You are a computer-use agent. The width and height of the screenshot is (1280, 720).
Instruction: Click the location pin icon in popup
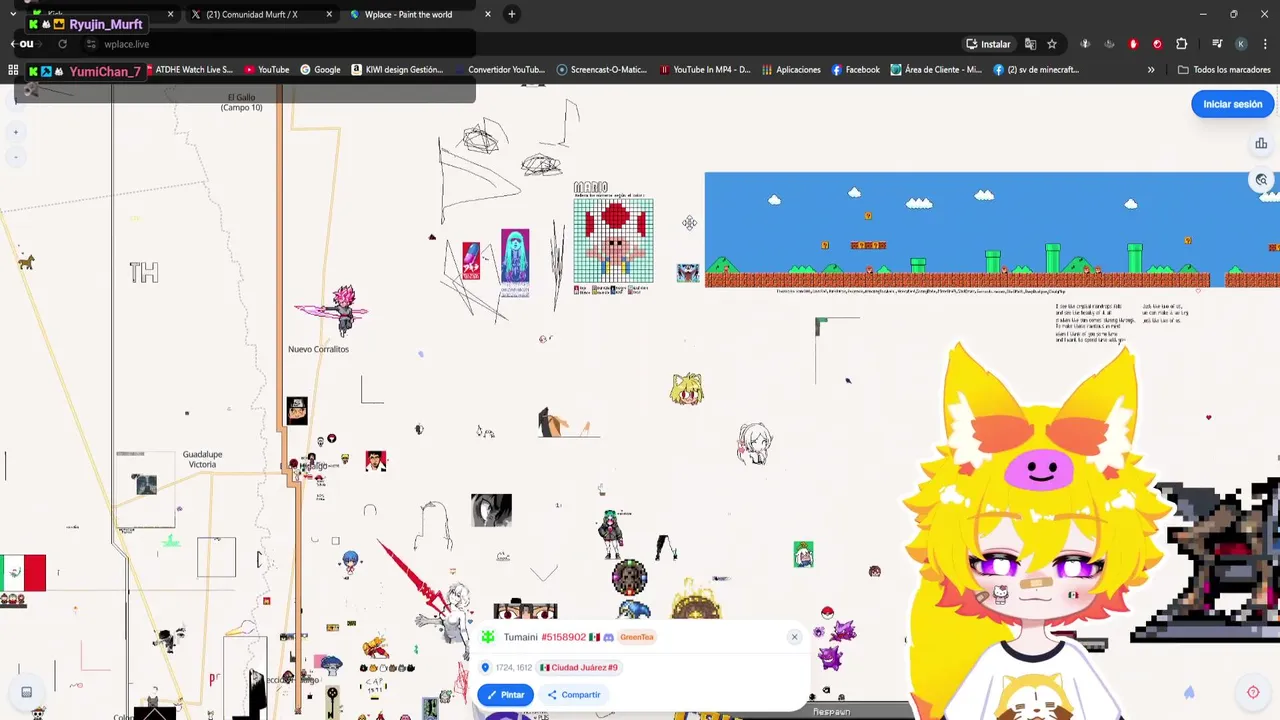pyautogui.click(x=486, y=667)
